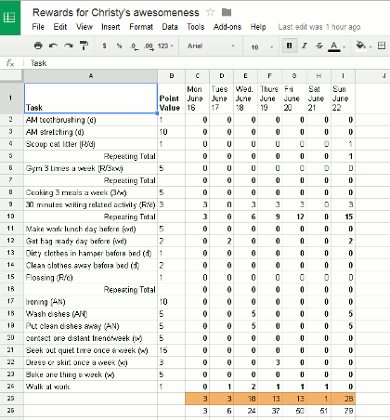Viewport: 390px width, 420px height.
Task: Toggle italic formatting
Action: tap(304, 46)
